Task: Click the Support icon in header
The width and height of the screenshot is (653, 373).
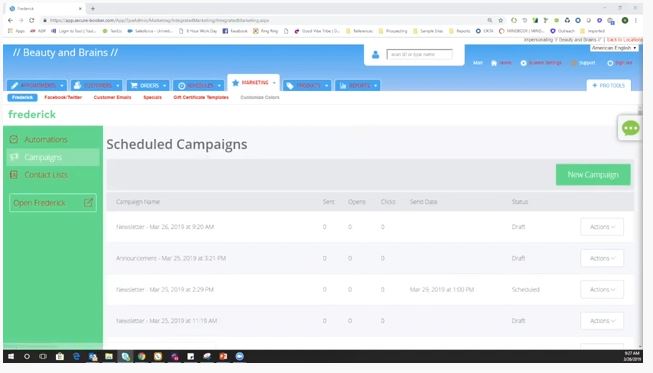Action: pyautogui.click(x=574, y=63)
